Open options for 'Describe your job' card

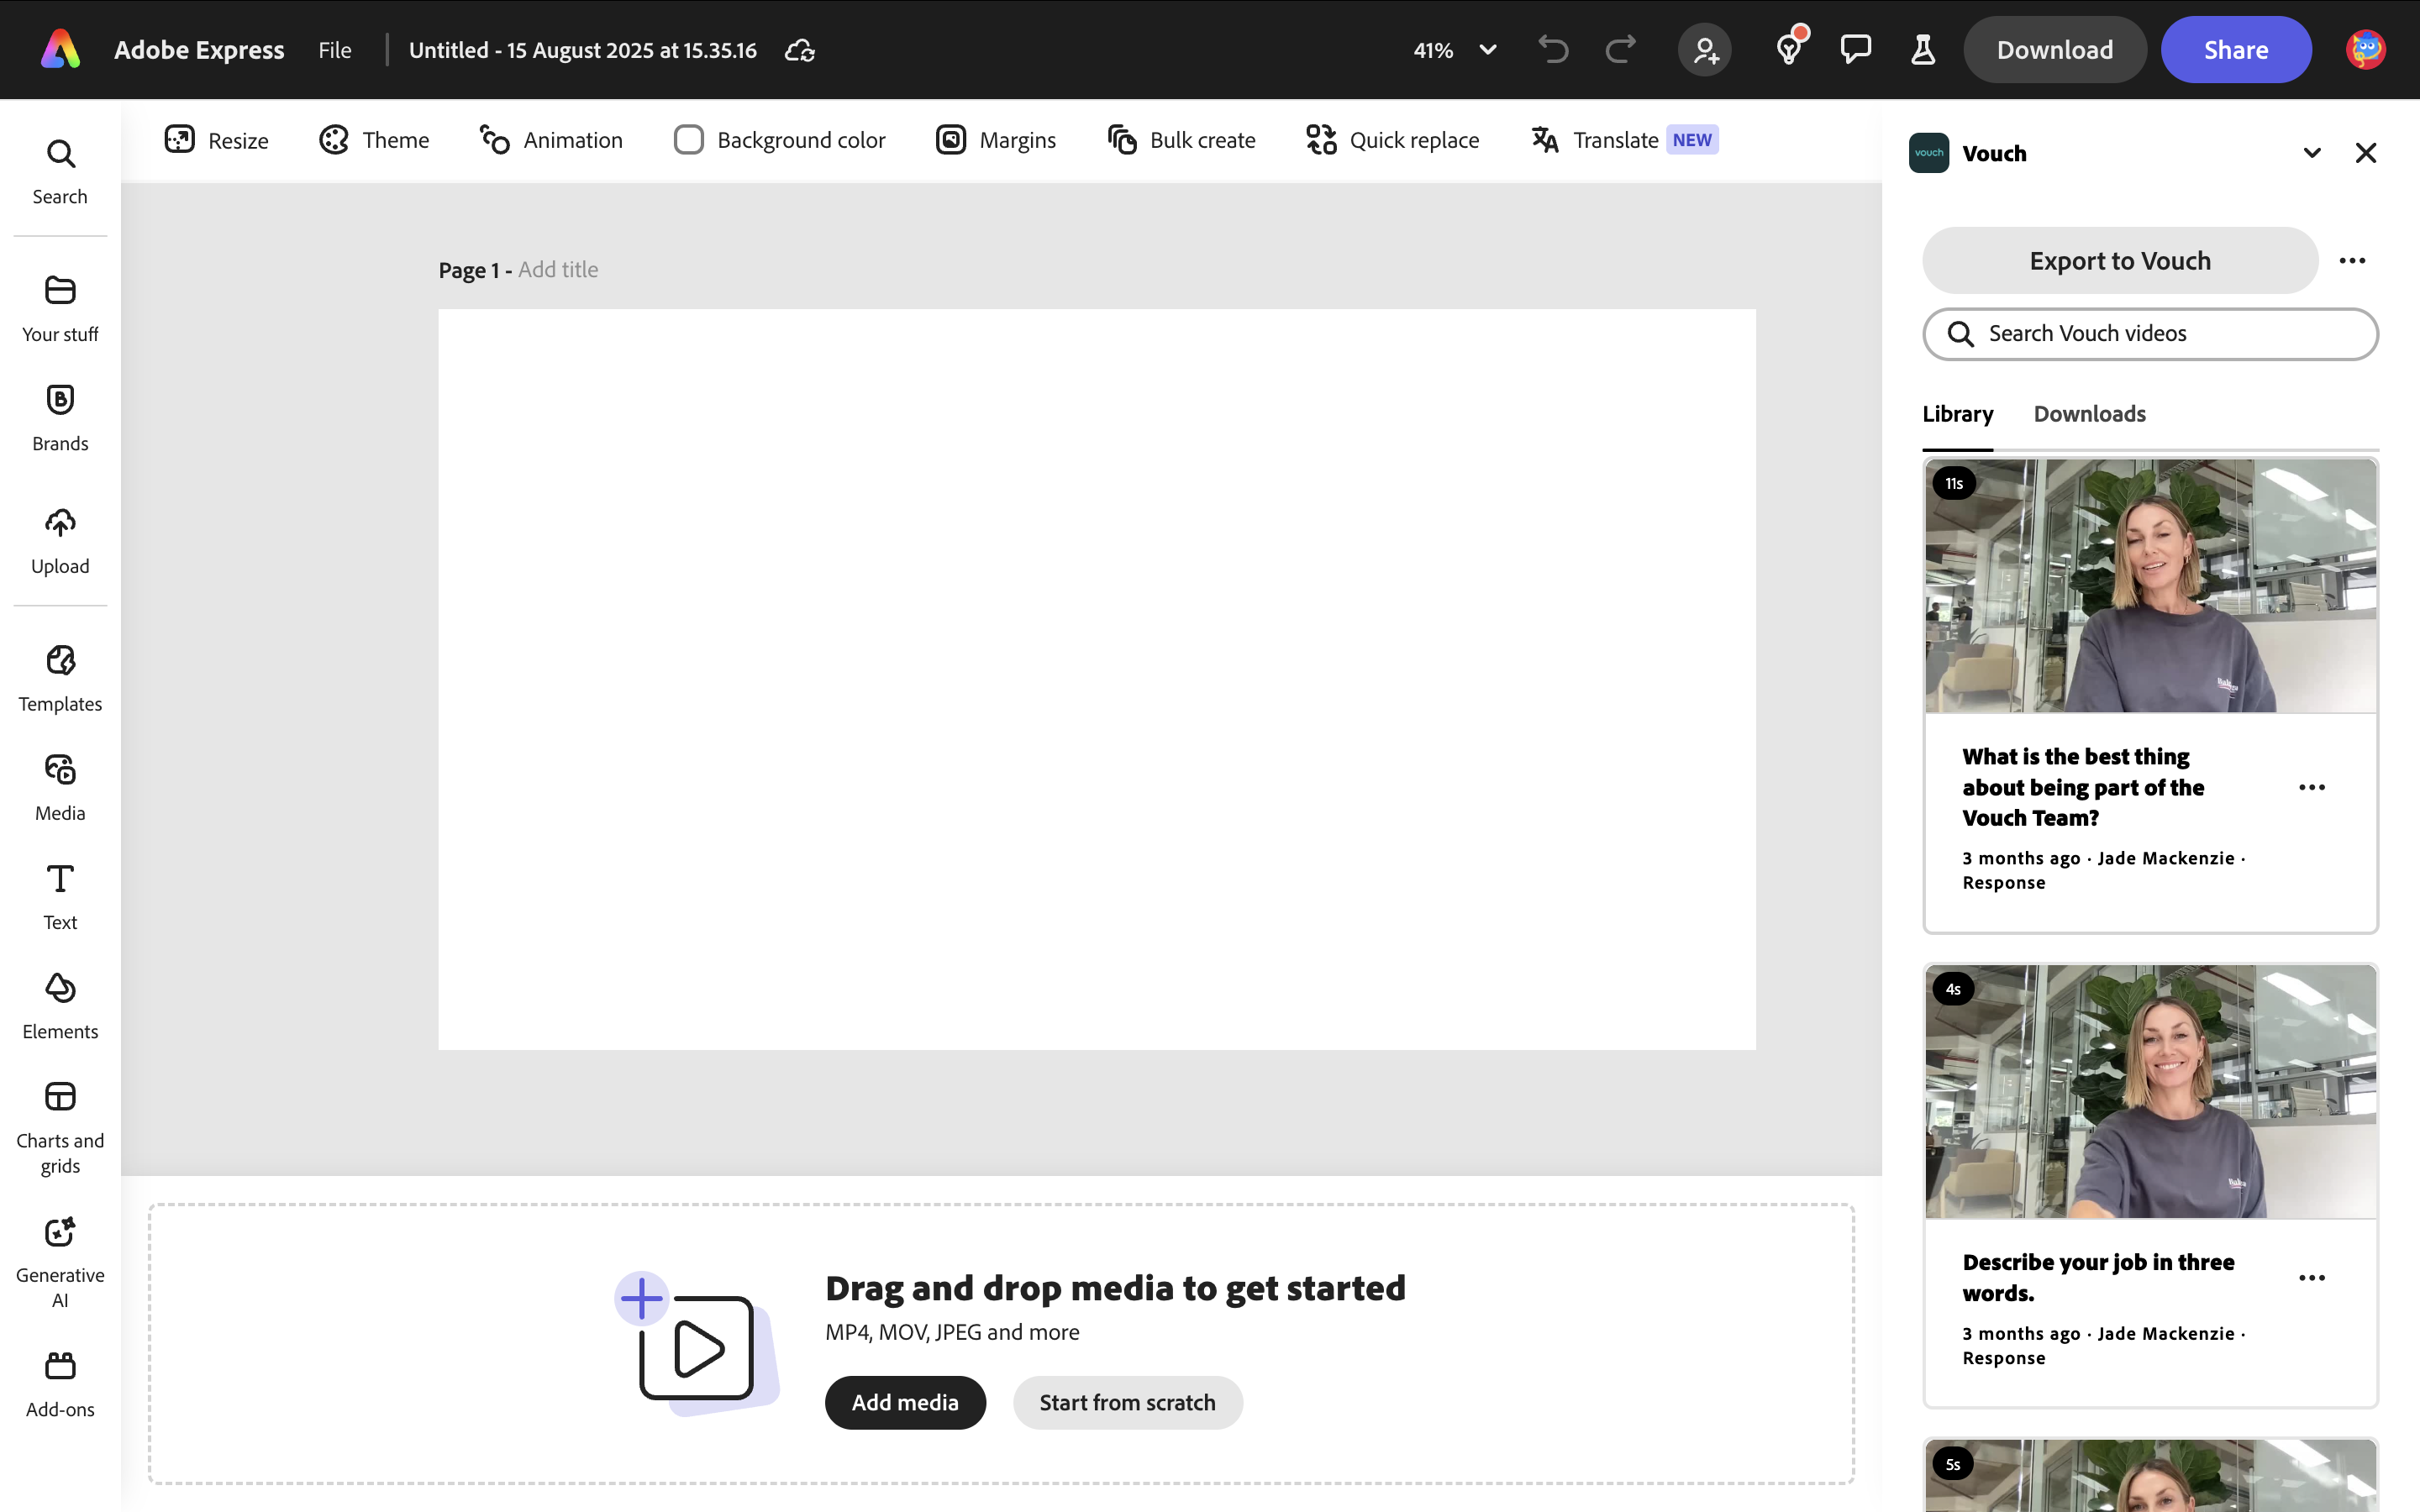pos(2312,1278)
